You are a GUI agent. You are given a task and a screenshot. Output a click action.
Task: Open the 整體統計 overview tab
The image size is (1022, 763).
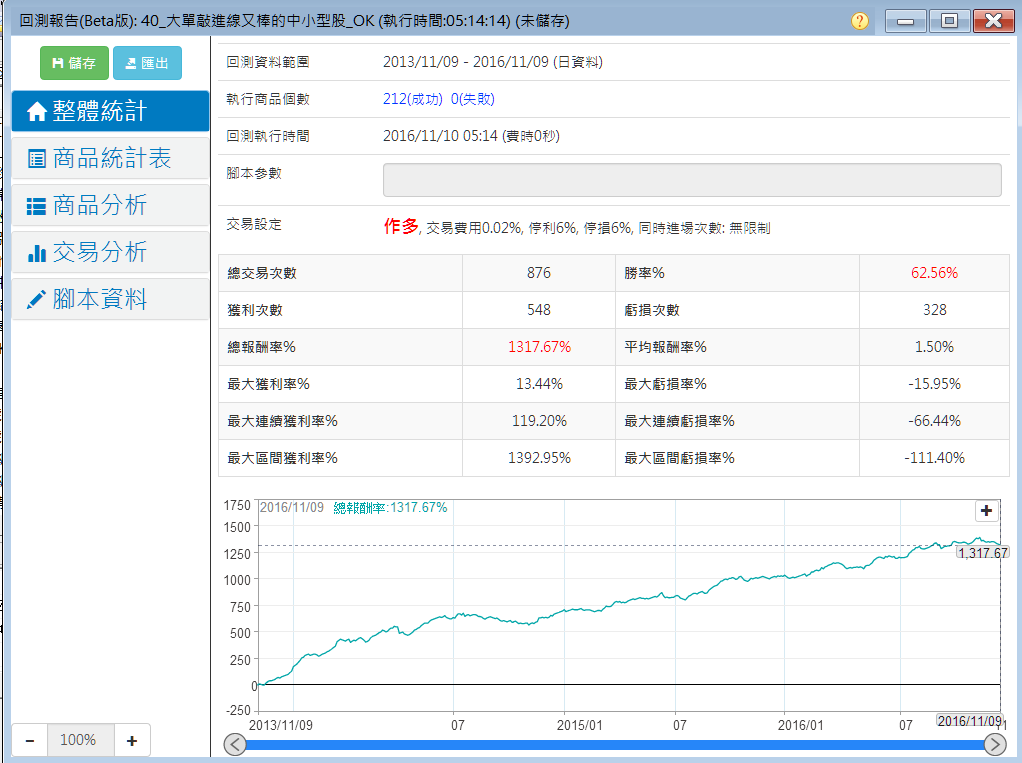110,111
